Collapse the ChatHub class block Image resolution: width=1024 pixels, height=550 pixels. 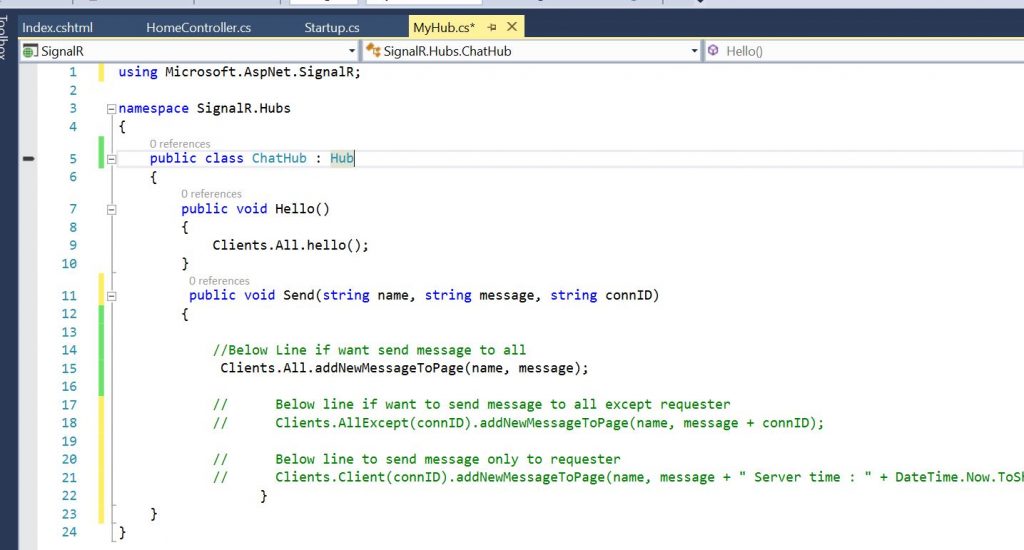pyautogui.click(x=112, y=159)
